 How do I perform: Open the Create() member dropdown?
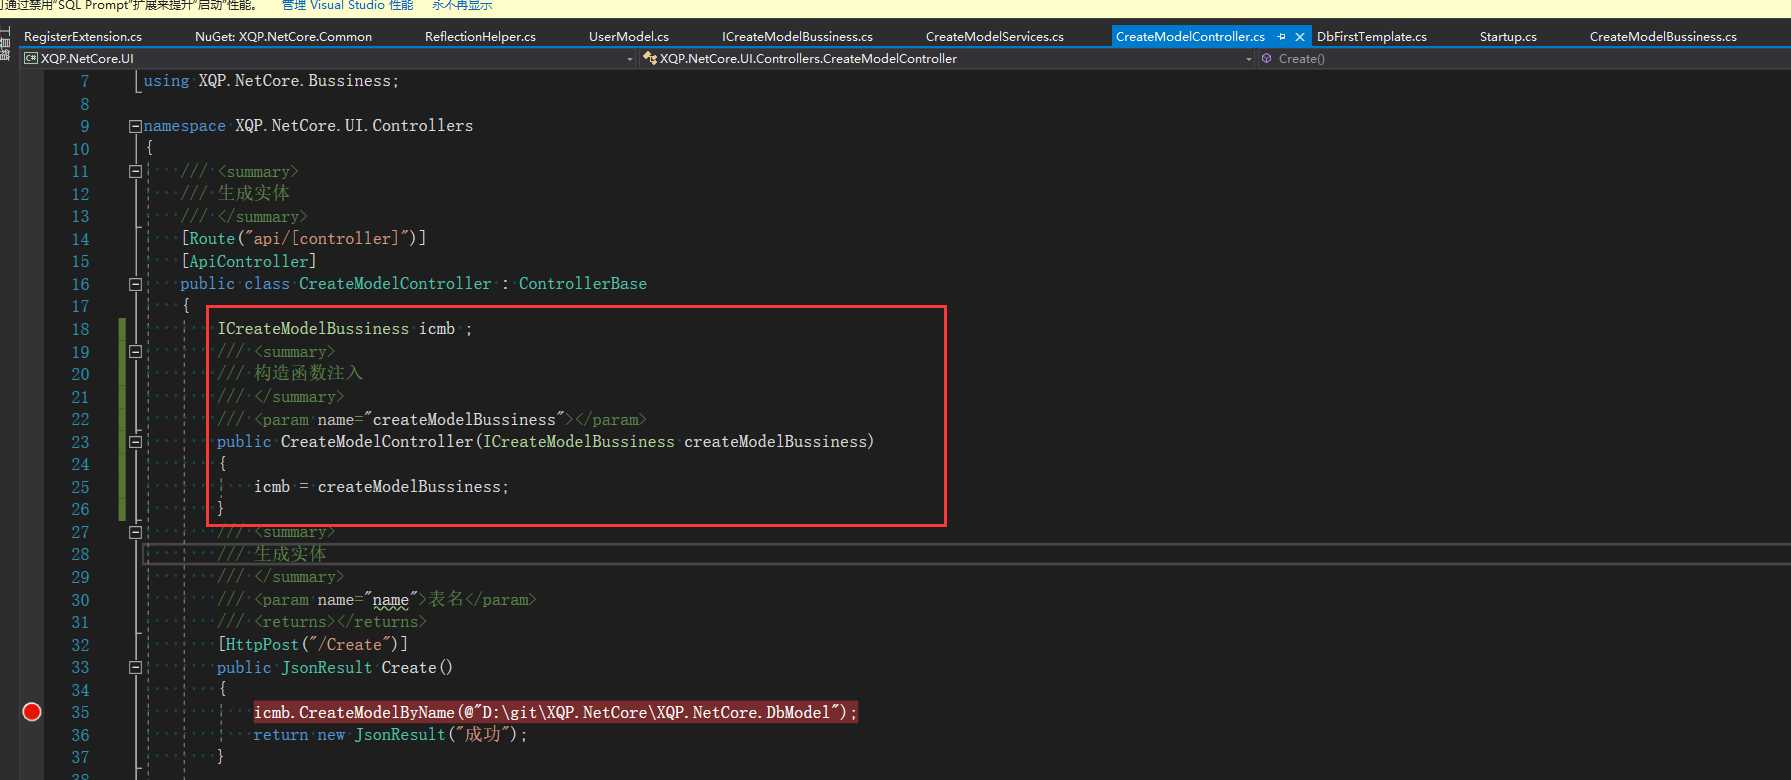point(1524,59)
